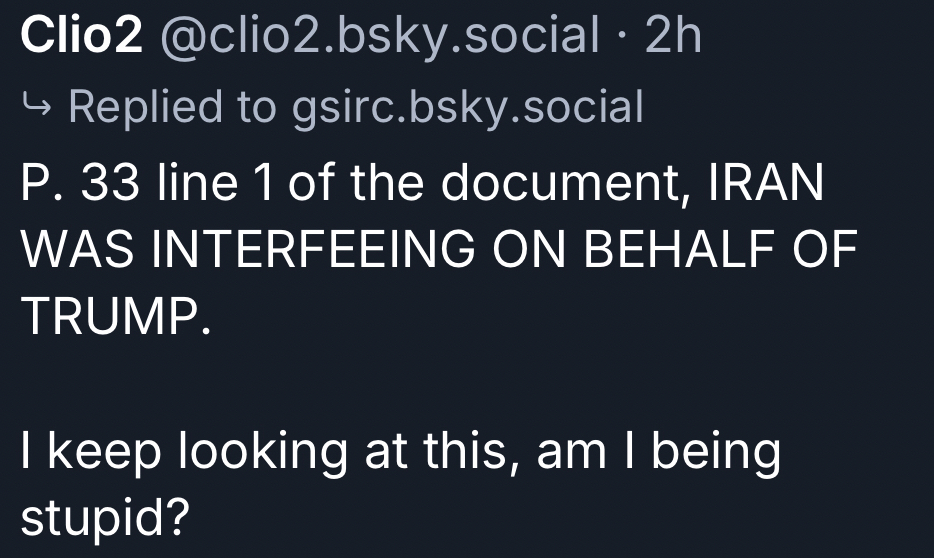Click the 'Replied to' label text
The height and width of the screenshot is (558, 934).
pyautogui.click(x=172, y=106)
